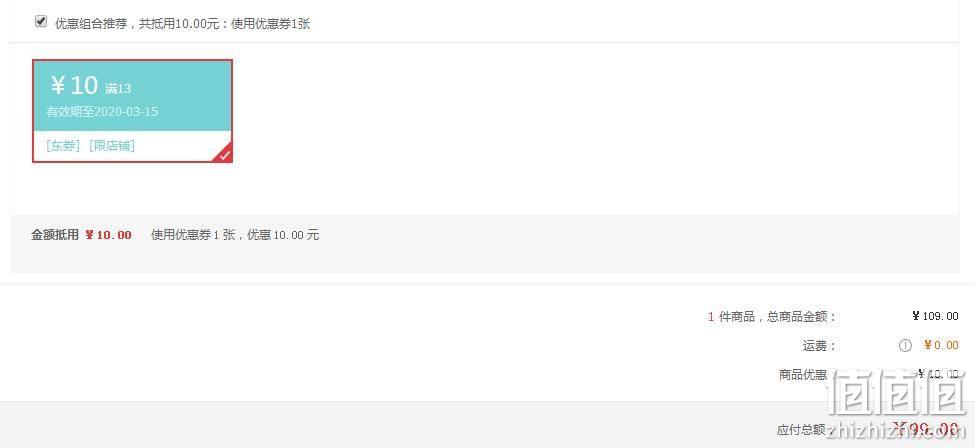The height and width of the screenshot is (448, 975).
Task: Click the 商品优惠 label
Action: [x=803, y=375]
